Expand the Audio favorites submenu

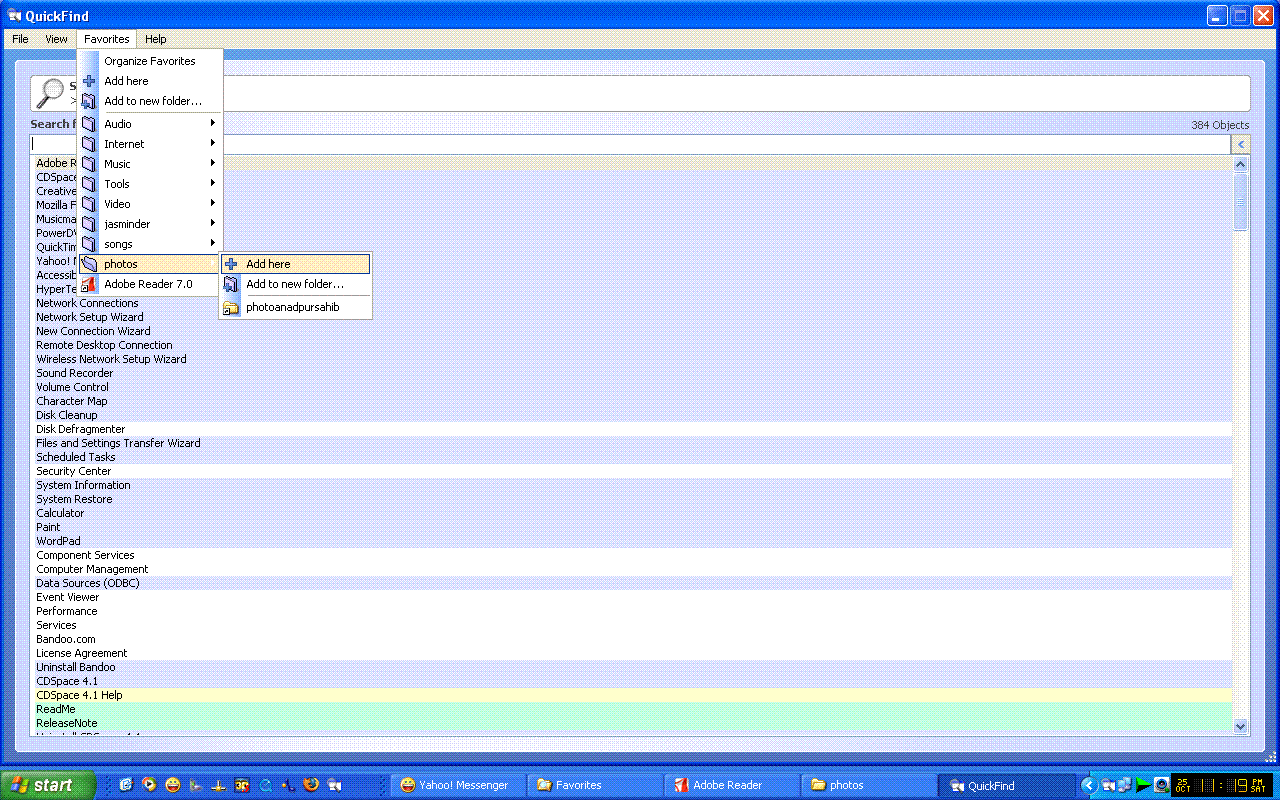coord(212,124)
